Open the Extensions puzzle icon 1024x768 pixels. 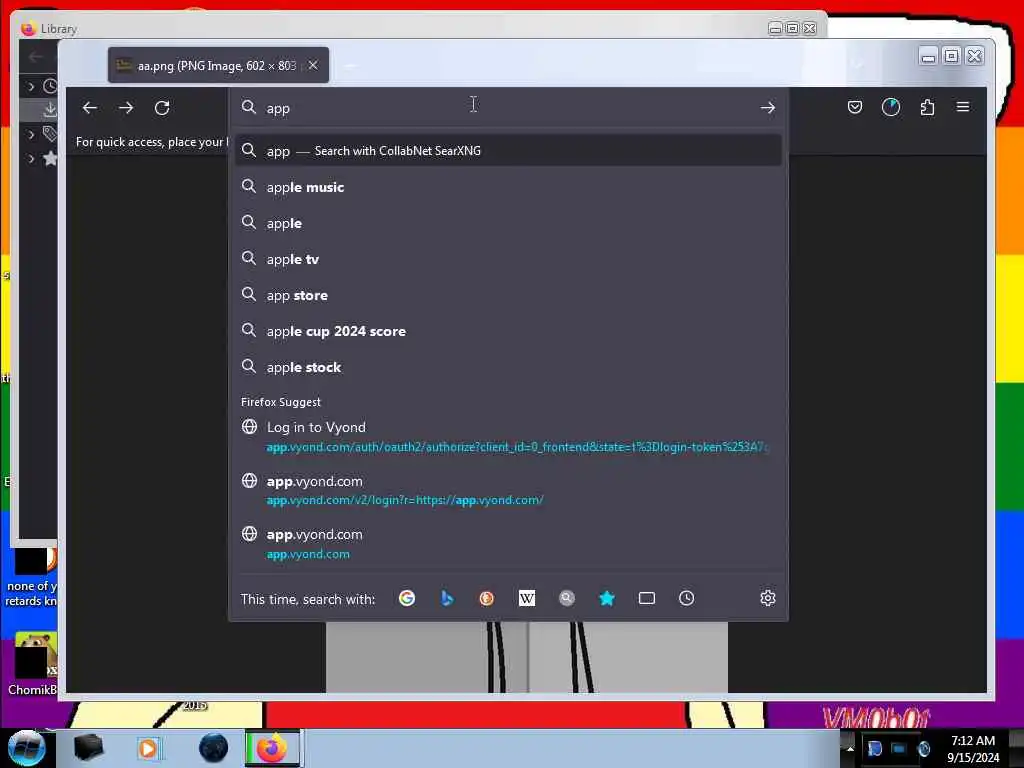pyautogui.click(x=927, y=107)
